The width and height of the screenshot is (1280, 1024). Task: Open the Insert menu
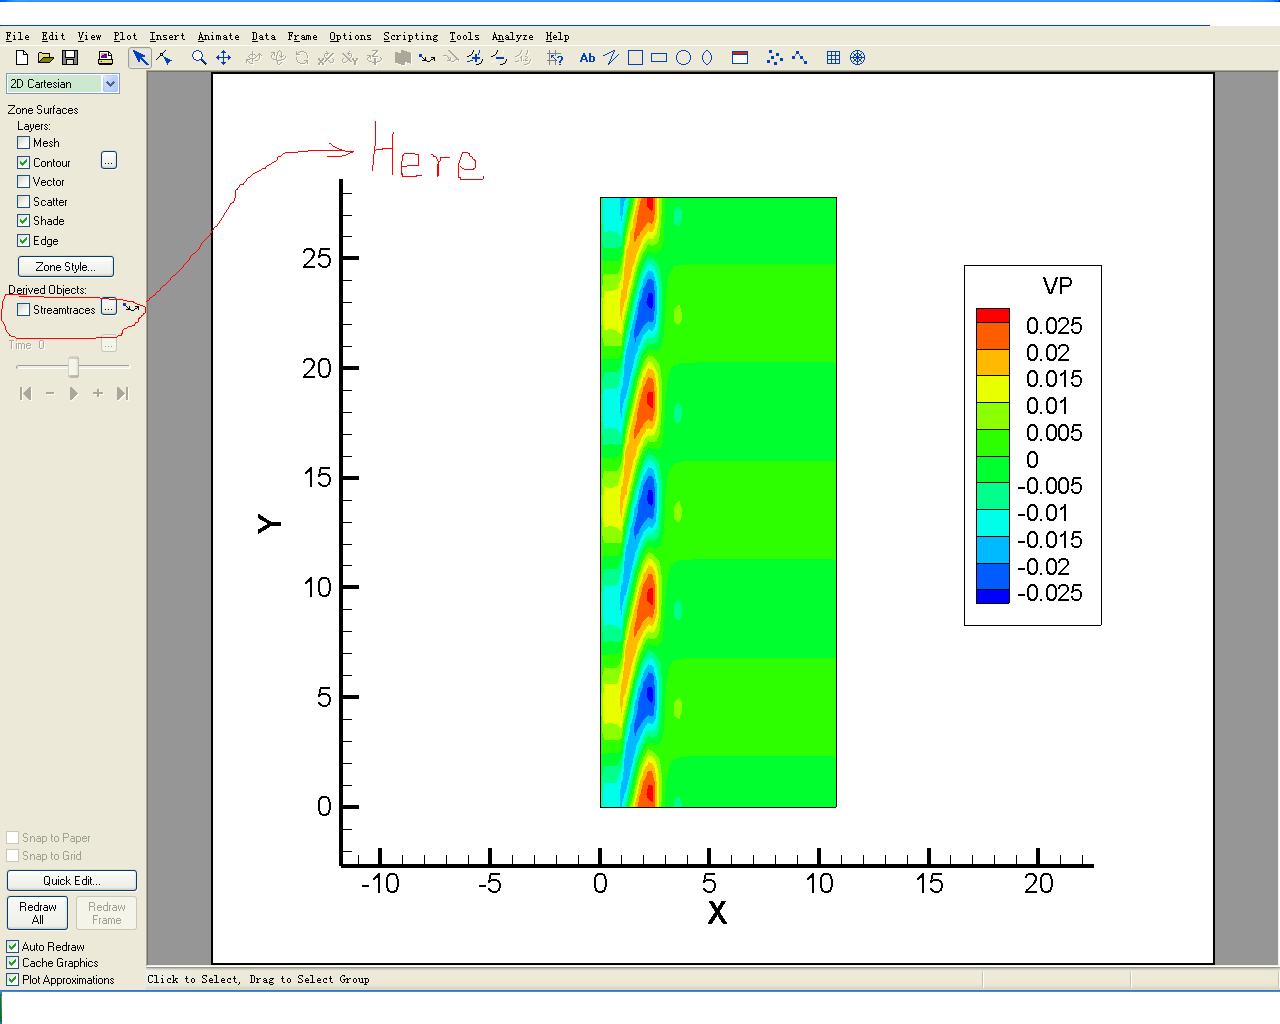(x=167, y=36)
